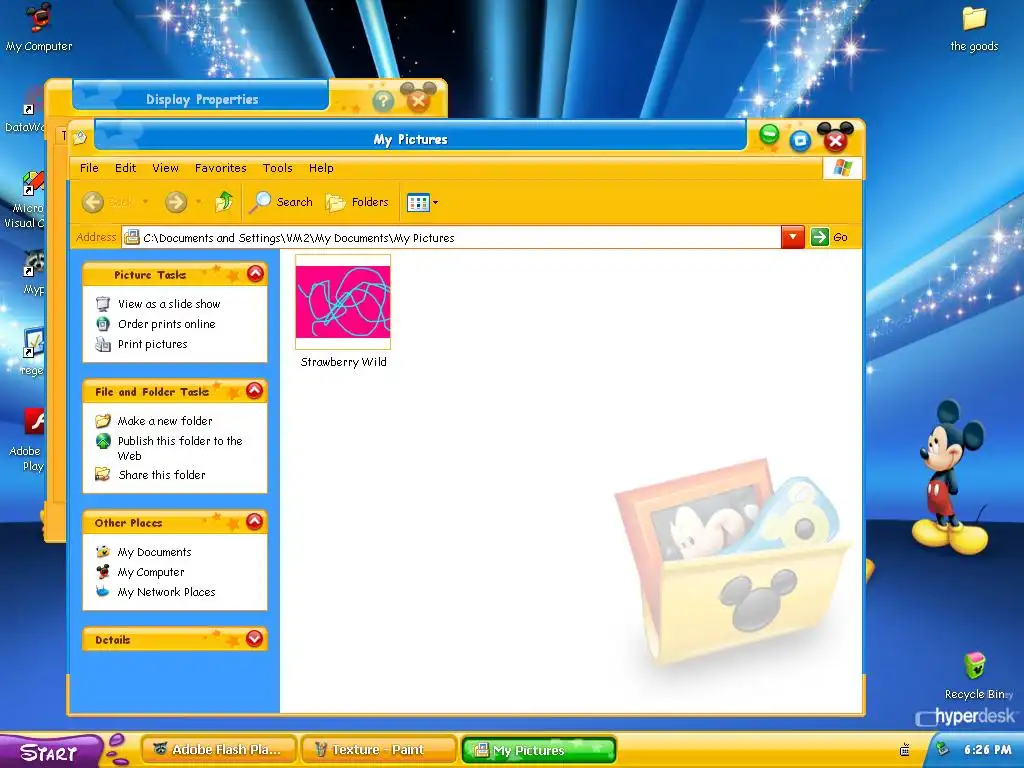Expand the Details panel
Screen dimensions: 1024x768
[x=255, y=639]
